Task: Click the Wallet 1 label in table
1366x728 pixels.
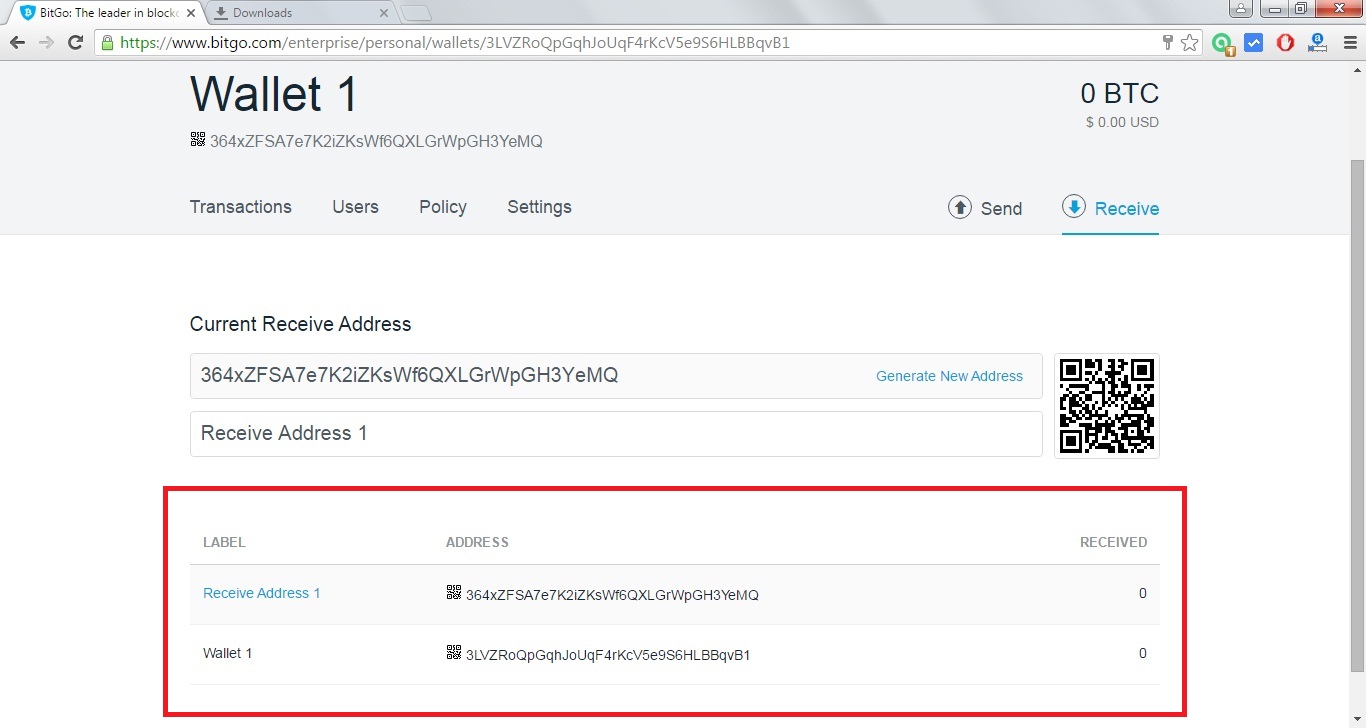Action: [228, 653]
